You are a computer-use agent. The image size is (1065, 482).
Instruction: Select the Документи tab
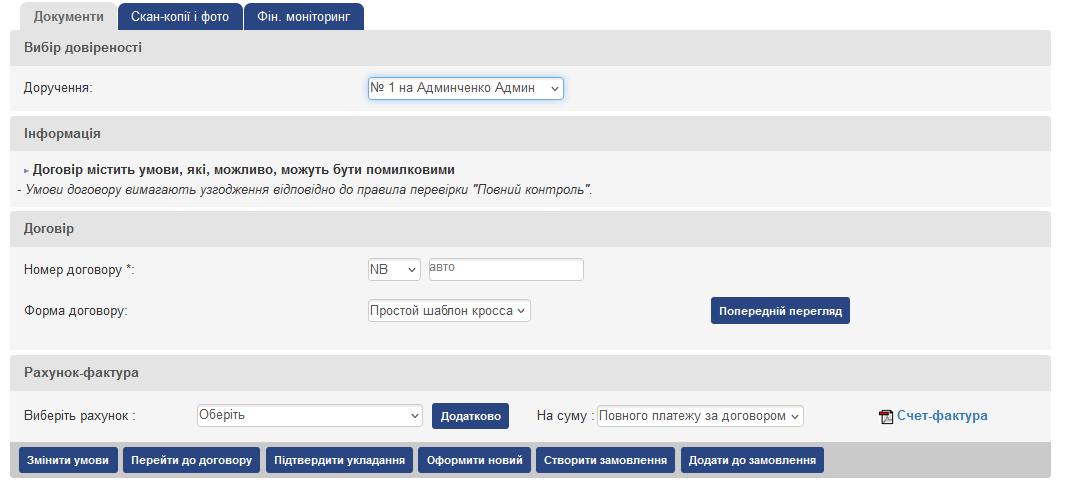pos(68,17)
